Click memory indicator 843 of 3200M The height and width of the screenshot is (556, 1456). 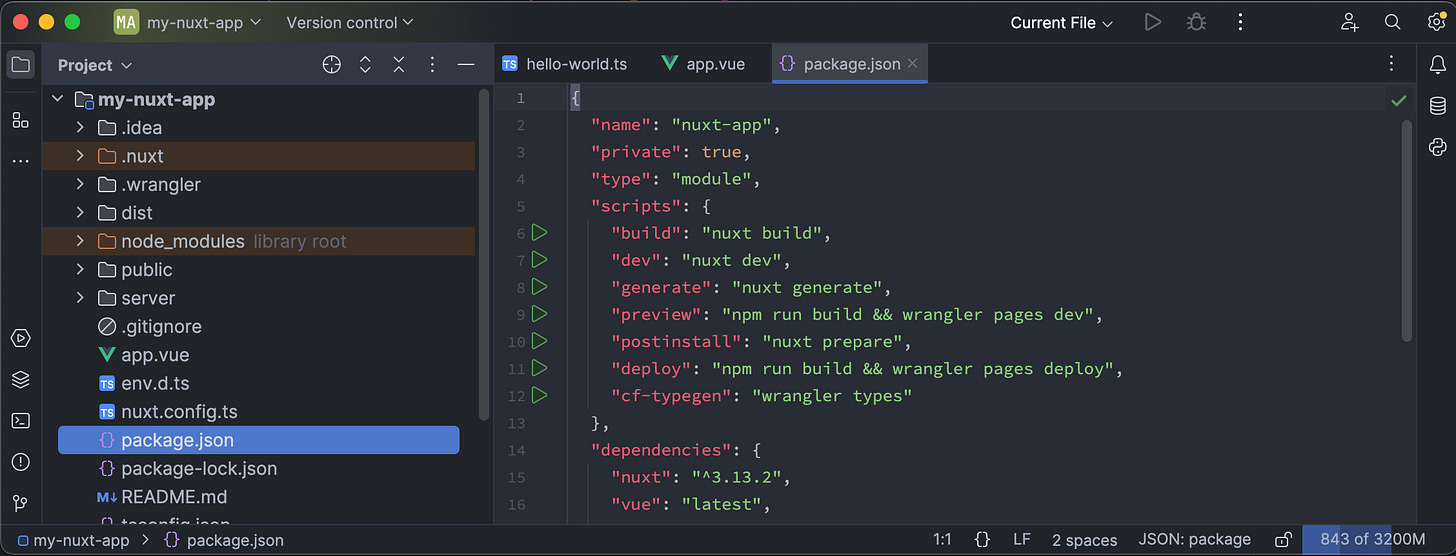click(1373, 540)
